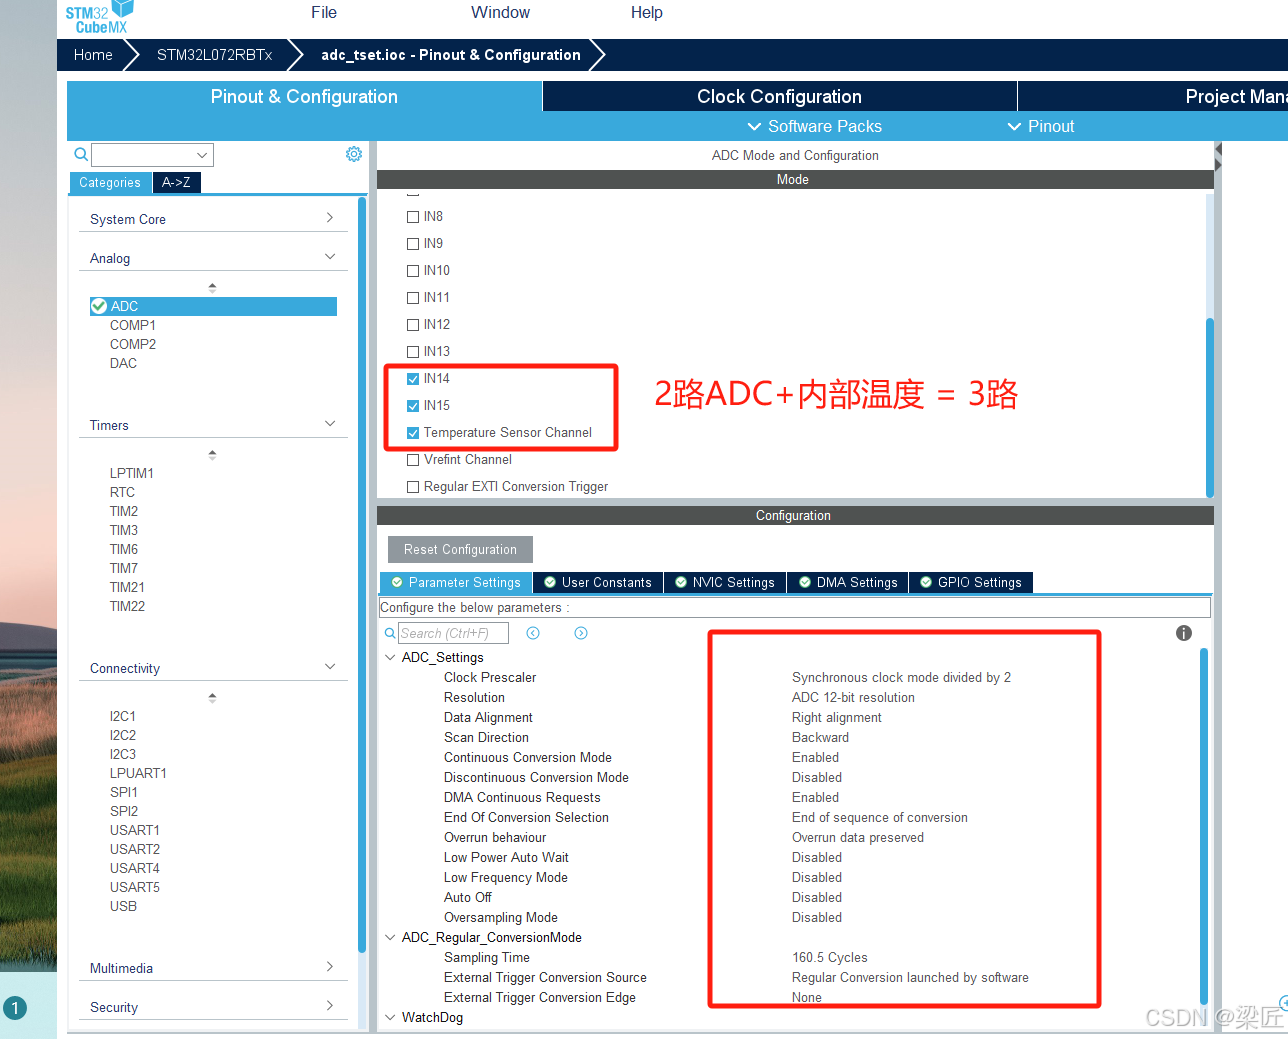Uncheck the IN14 channel checkbox
The height and width of the screenshot is (1039, 1288).
(x=413, y=378)
